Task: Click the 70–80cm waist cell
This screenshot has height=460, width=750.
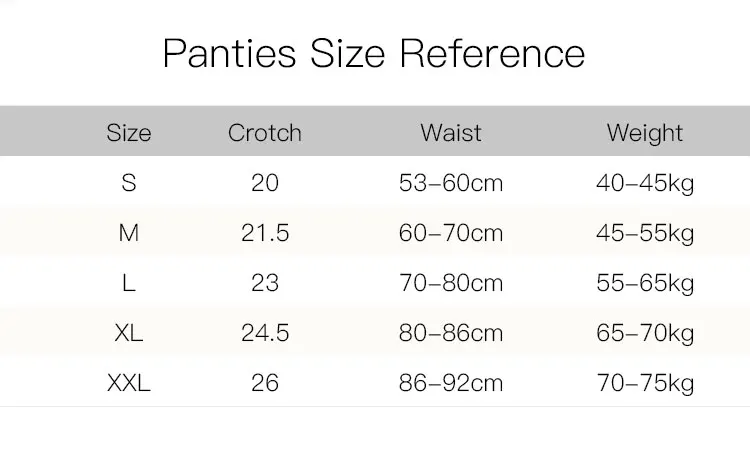Action: click(x=451, y=283)
